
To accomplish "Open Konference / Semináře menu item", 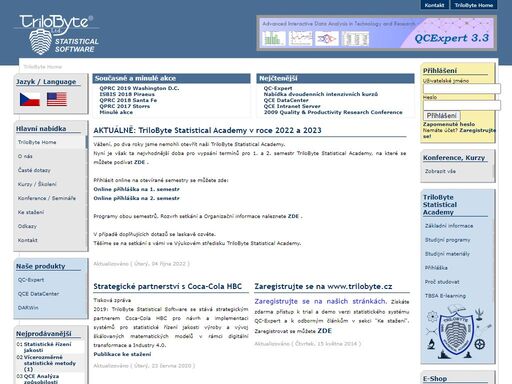I will 47,198.
